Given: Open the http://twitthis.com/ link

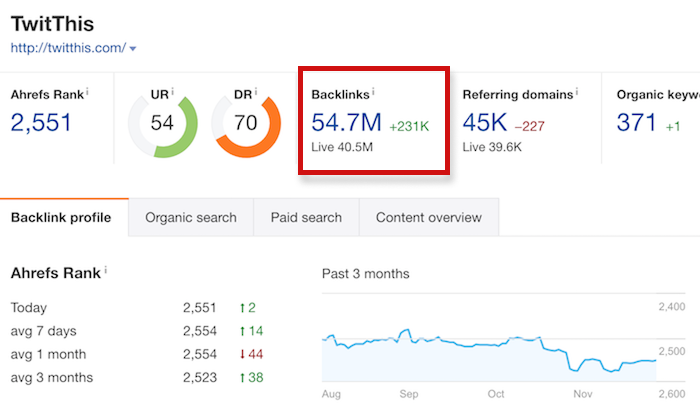Looking at the screenshot, I should coord(68,48).
